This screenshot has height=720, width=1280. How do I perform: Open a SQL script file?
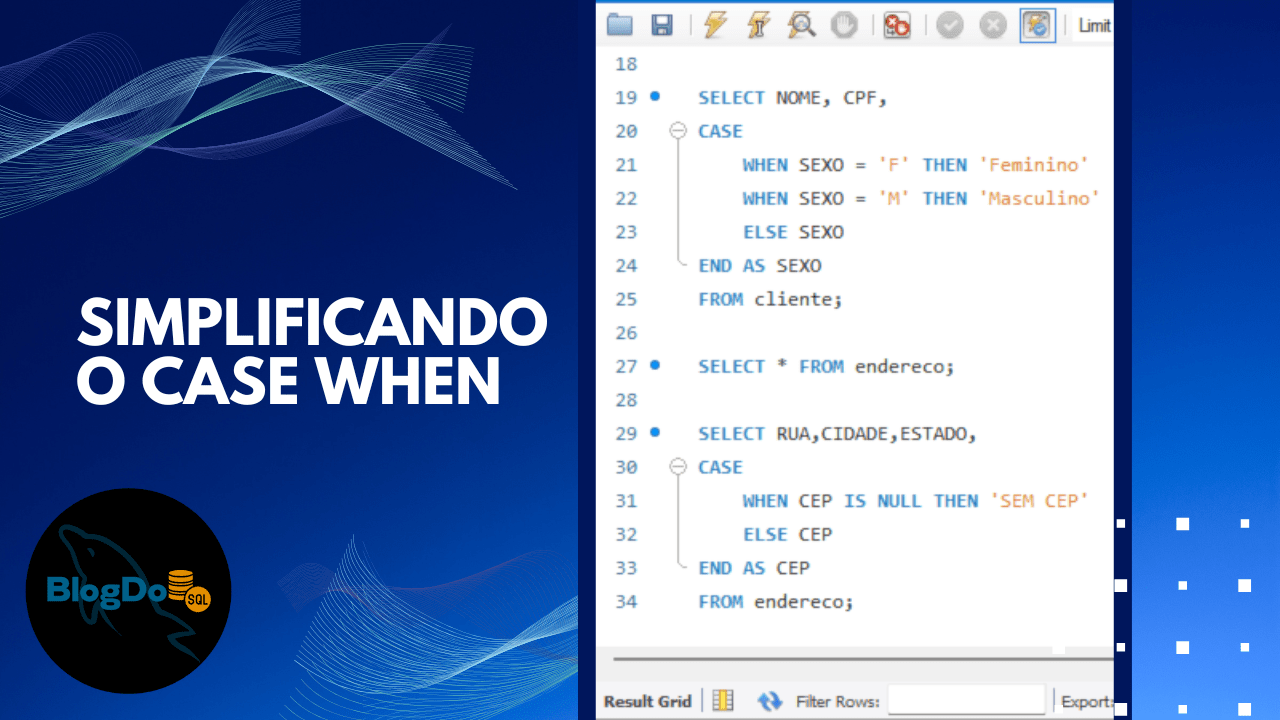click(x=618, y=25)
